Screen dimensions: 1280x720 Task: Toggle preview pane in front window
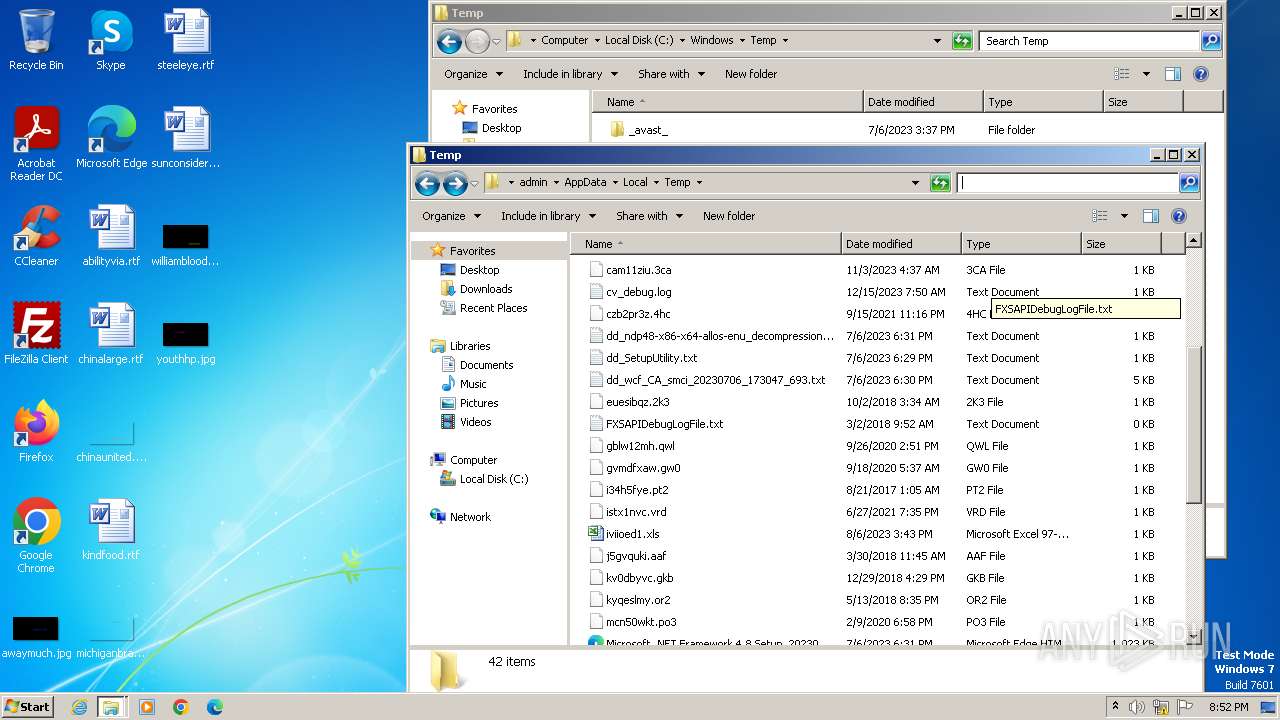click(1151, 216)
